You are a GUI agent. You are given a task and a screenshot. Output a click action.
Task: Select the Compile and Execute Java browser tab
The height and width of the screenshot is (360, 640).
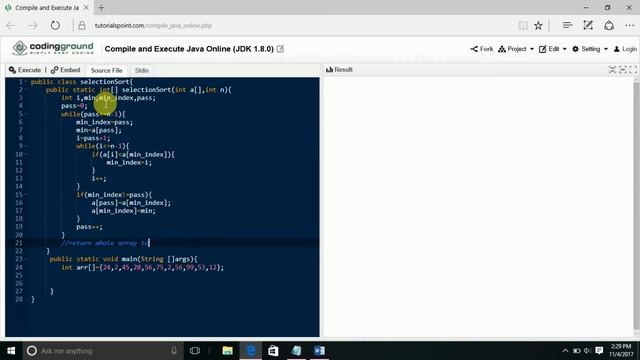46,7
